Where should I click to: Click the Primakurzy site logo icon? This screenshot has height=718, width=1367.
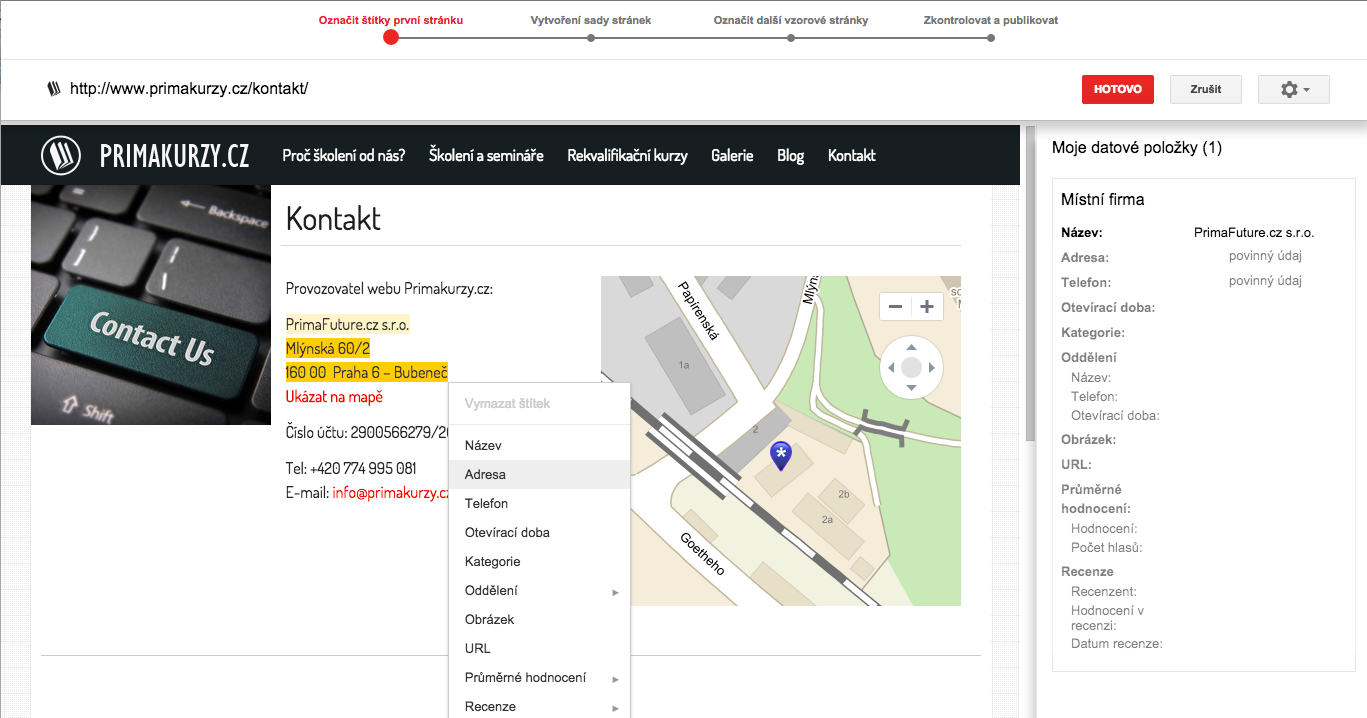[x=61, y=155]
